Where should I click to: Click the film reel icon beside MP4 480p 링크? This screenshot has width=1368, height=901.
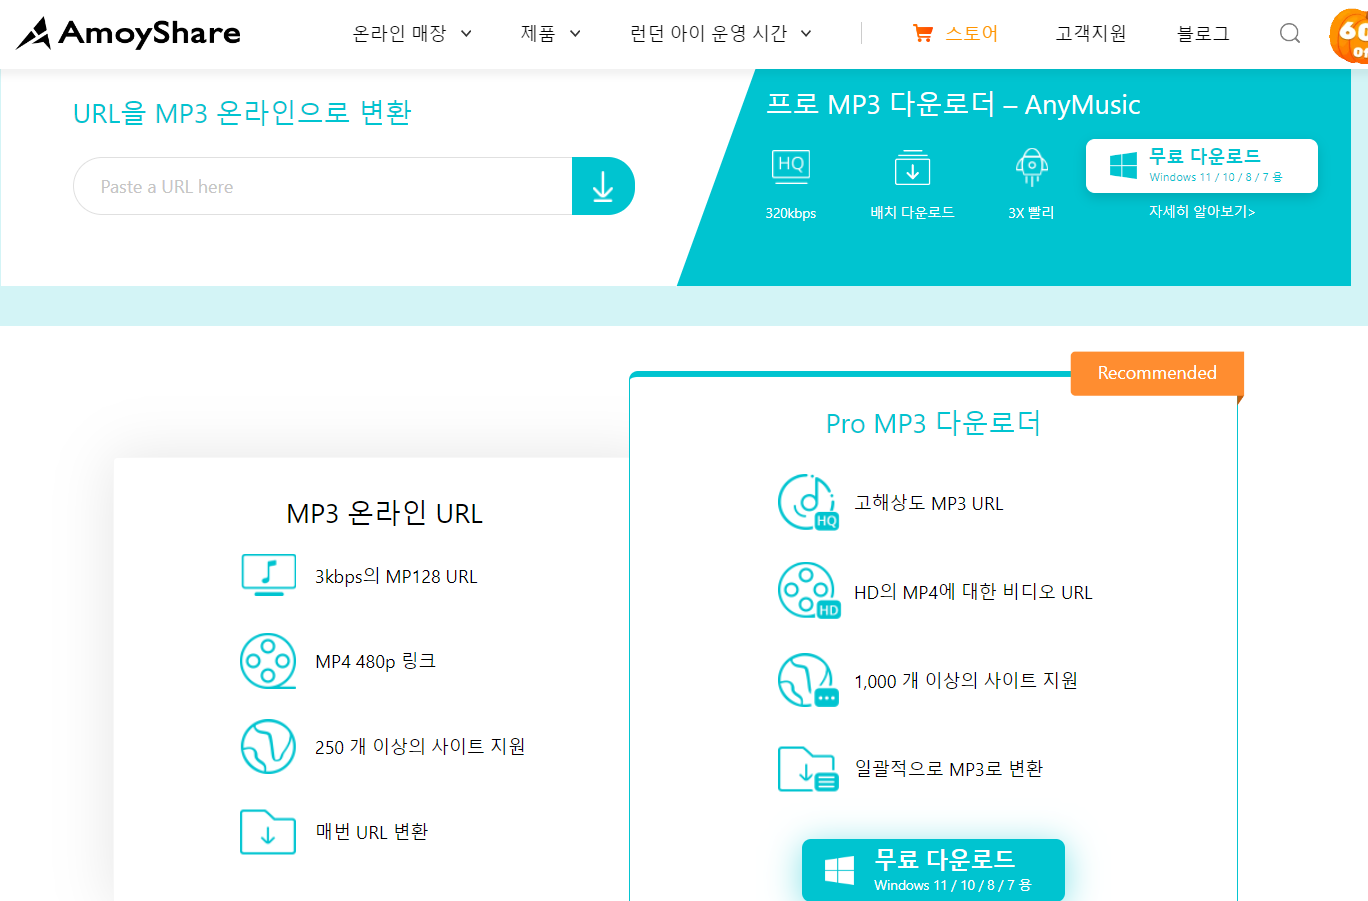[x=268, y=661]
